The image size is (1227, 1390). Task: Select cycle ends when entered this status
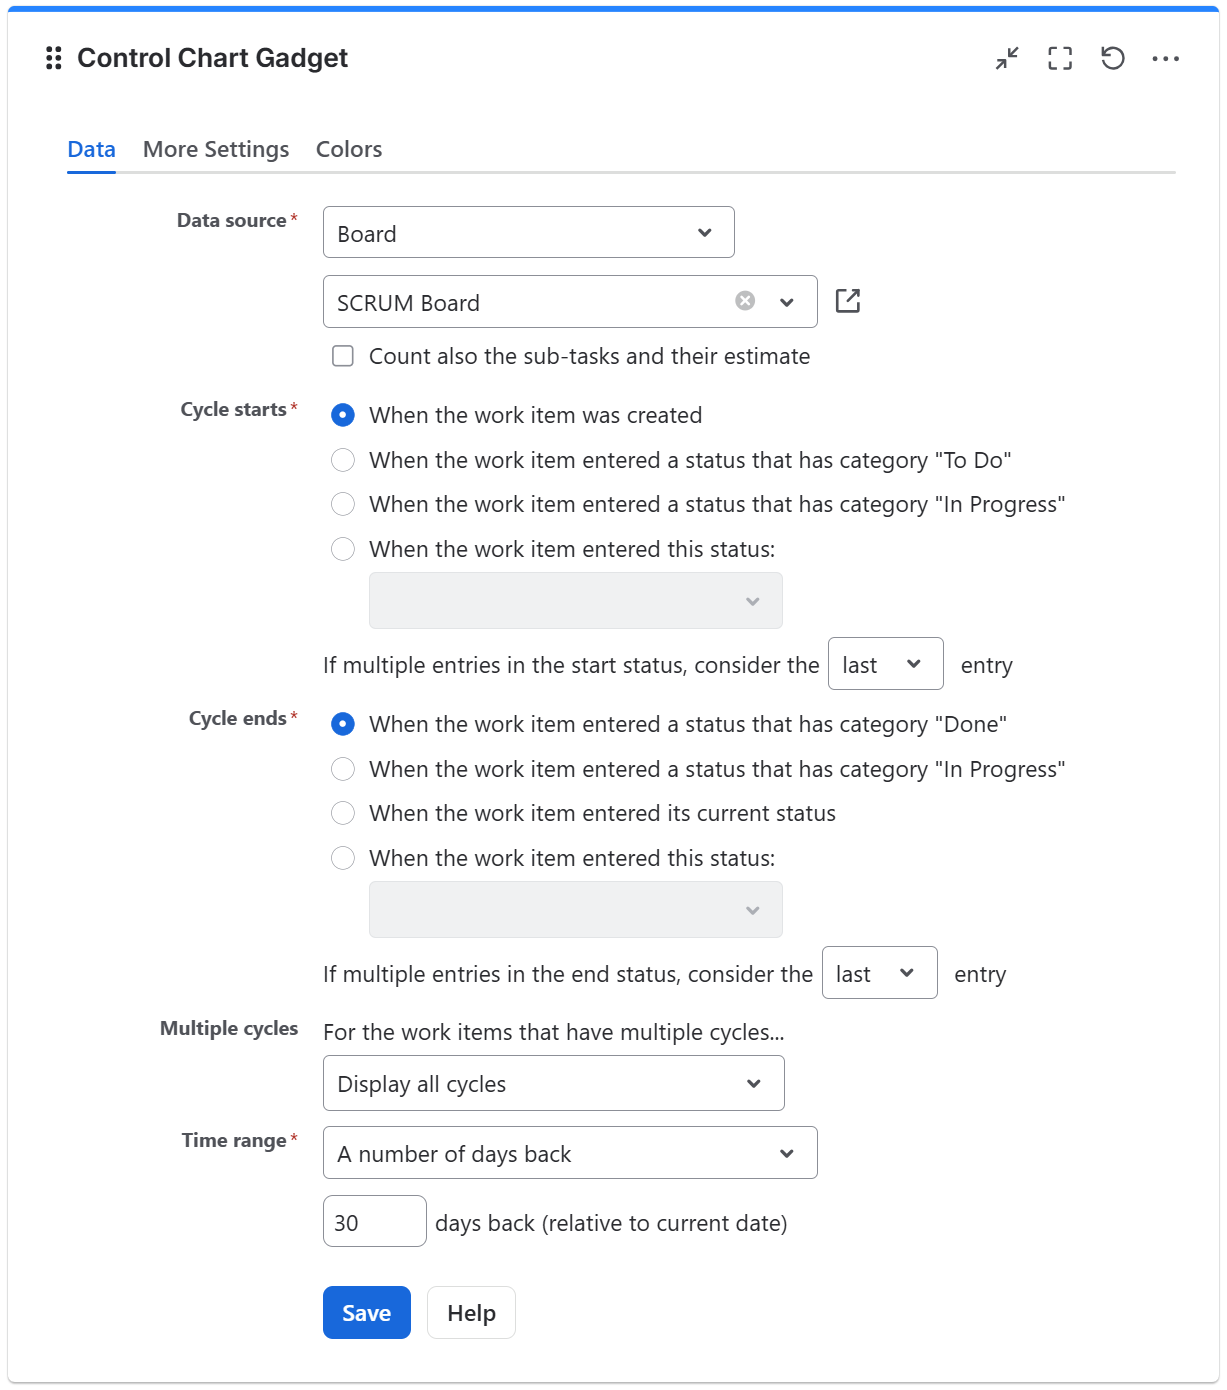(343, 858)
